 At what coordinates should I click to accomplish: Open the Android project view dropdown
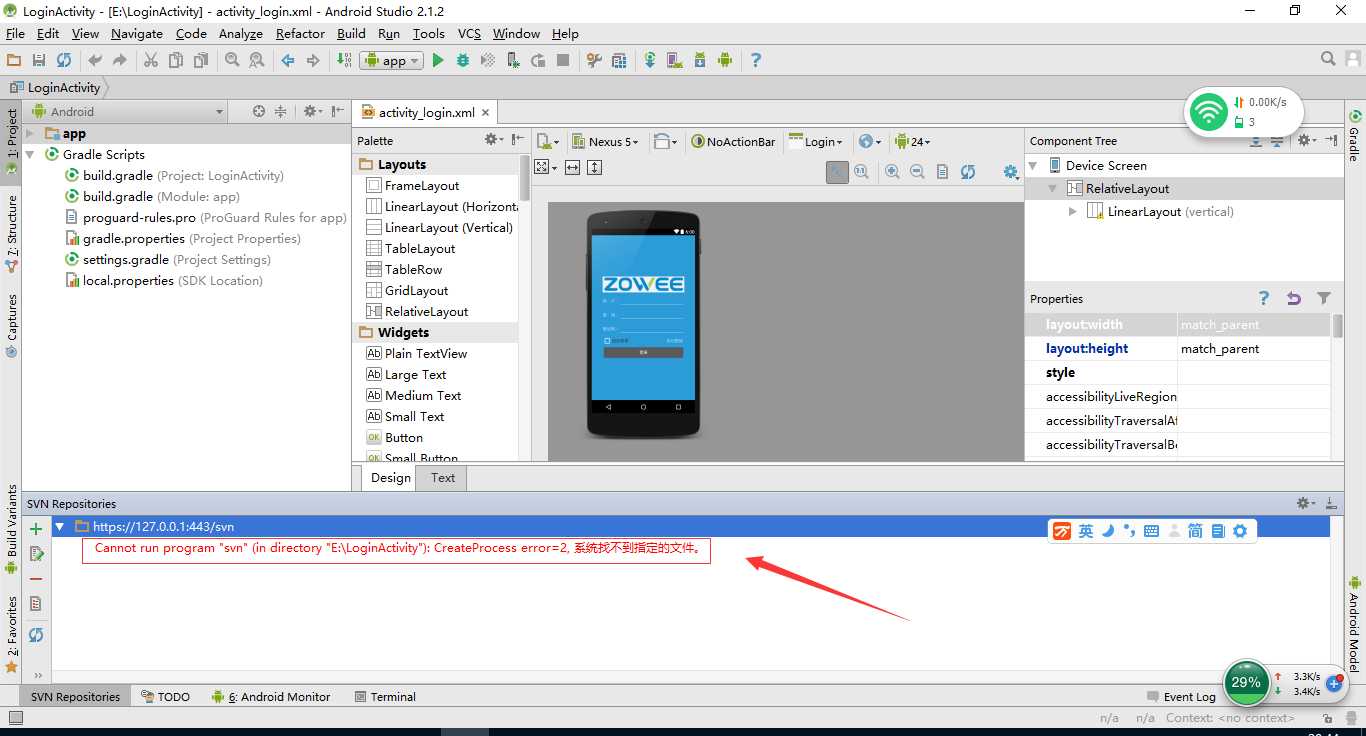tap(128, 111)
